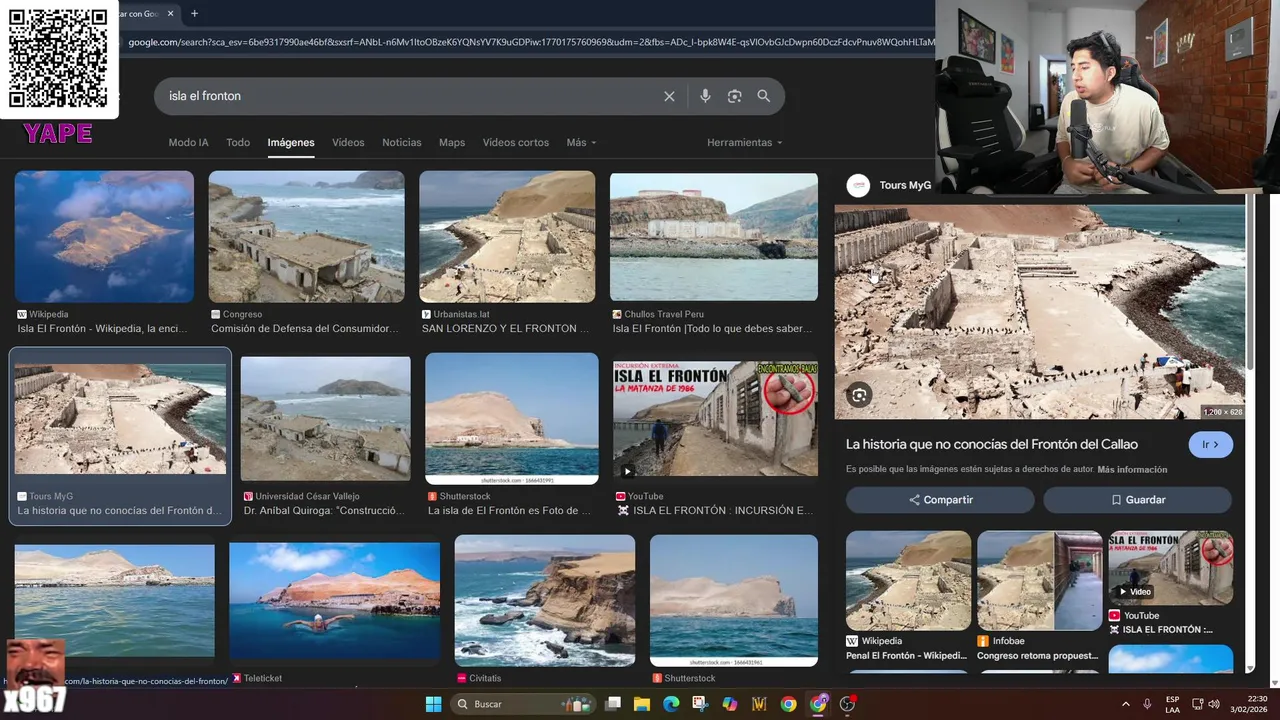Close the current browser tab
Viewport: 1280px width, 720px height.
171,13
